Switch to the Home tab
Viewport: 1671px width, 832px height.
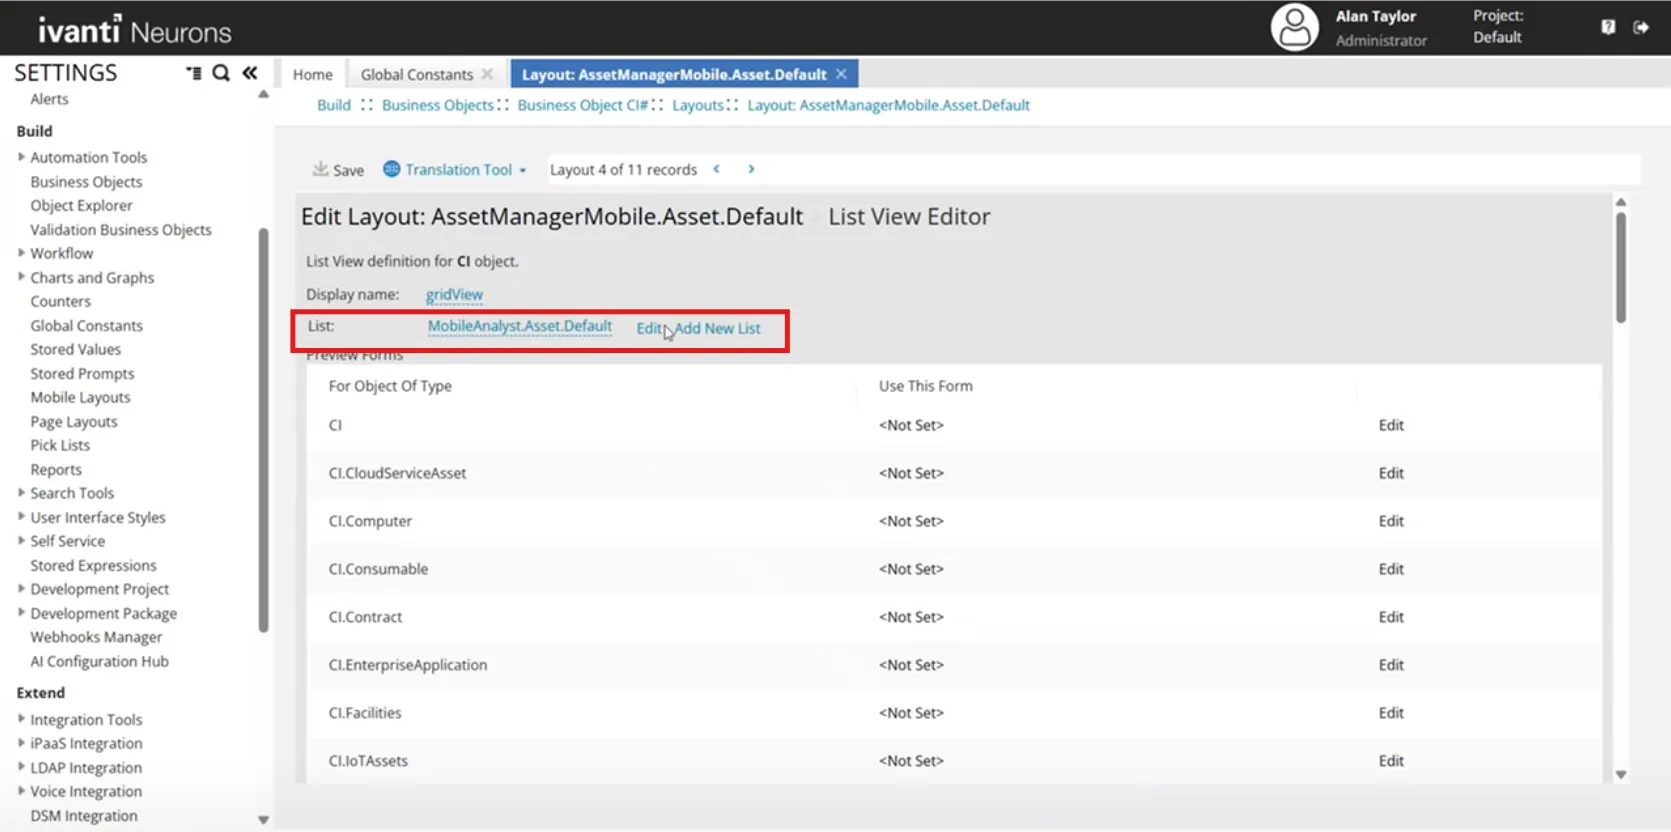coord(312,74)
